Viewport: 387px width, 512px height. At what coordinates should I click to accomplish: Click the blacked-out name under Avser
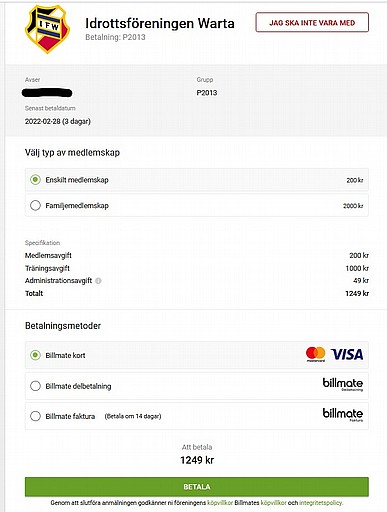point(47,93)
